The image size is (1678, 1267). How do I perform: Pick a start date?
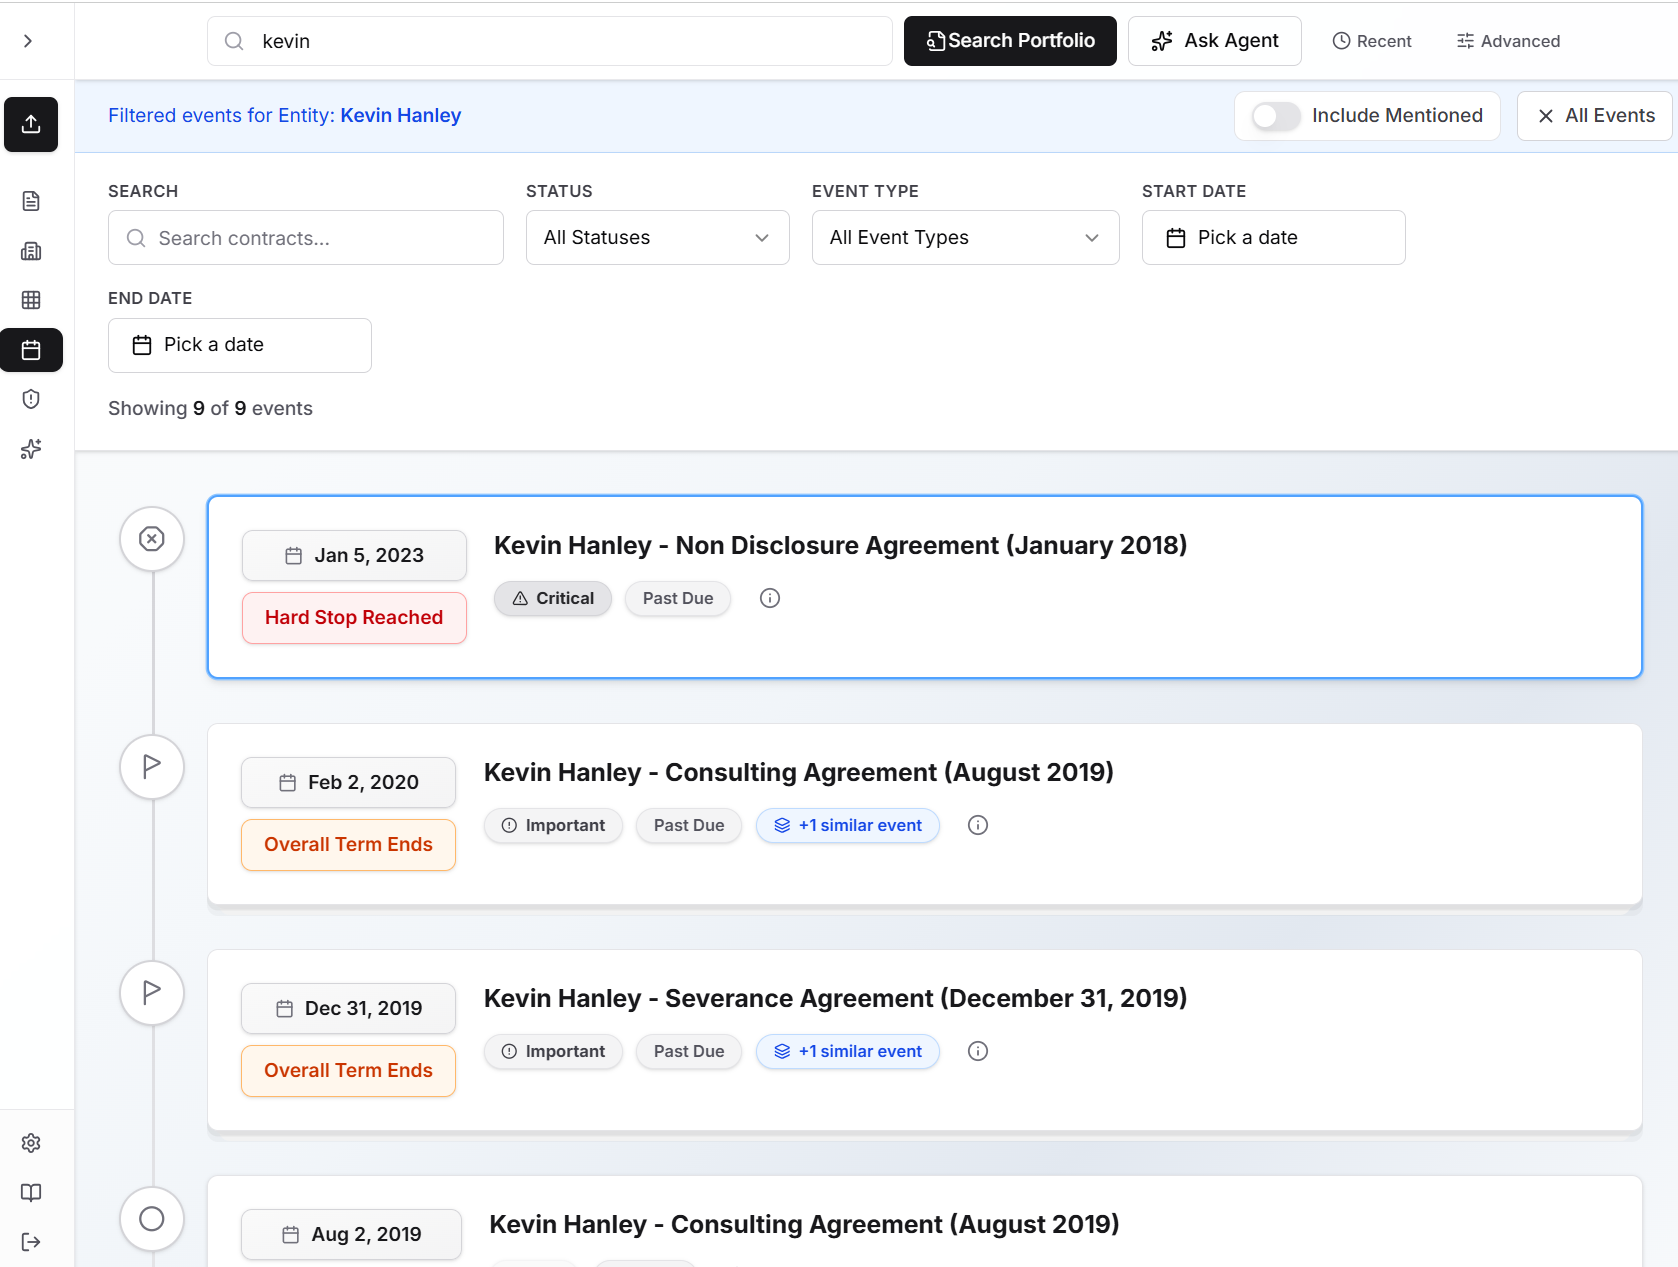pyautogui.click(x=1274, y=238)
